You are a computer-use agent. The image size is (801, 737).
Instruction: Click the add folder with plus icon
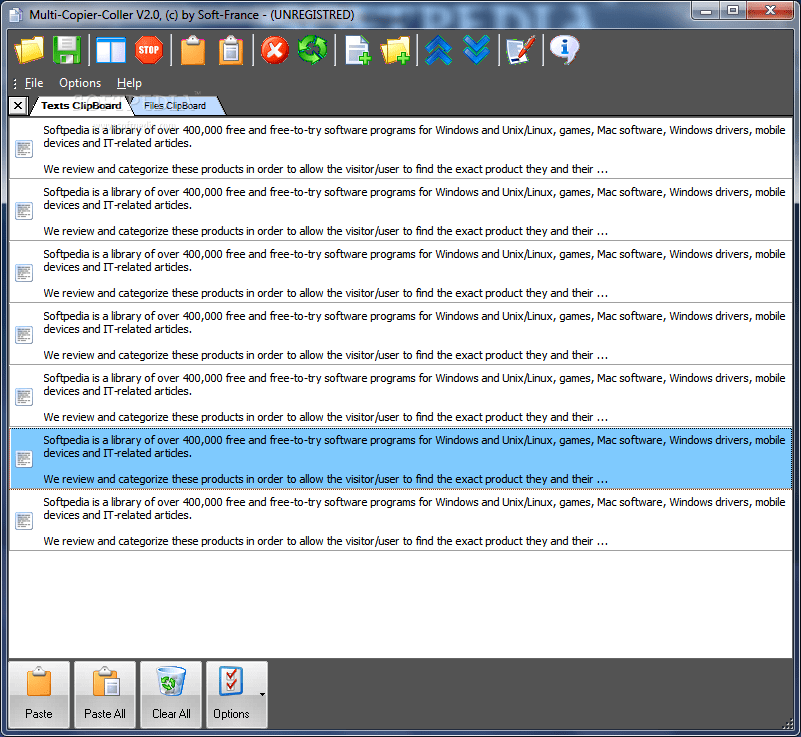coord(395,50)
